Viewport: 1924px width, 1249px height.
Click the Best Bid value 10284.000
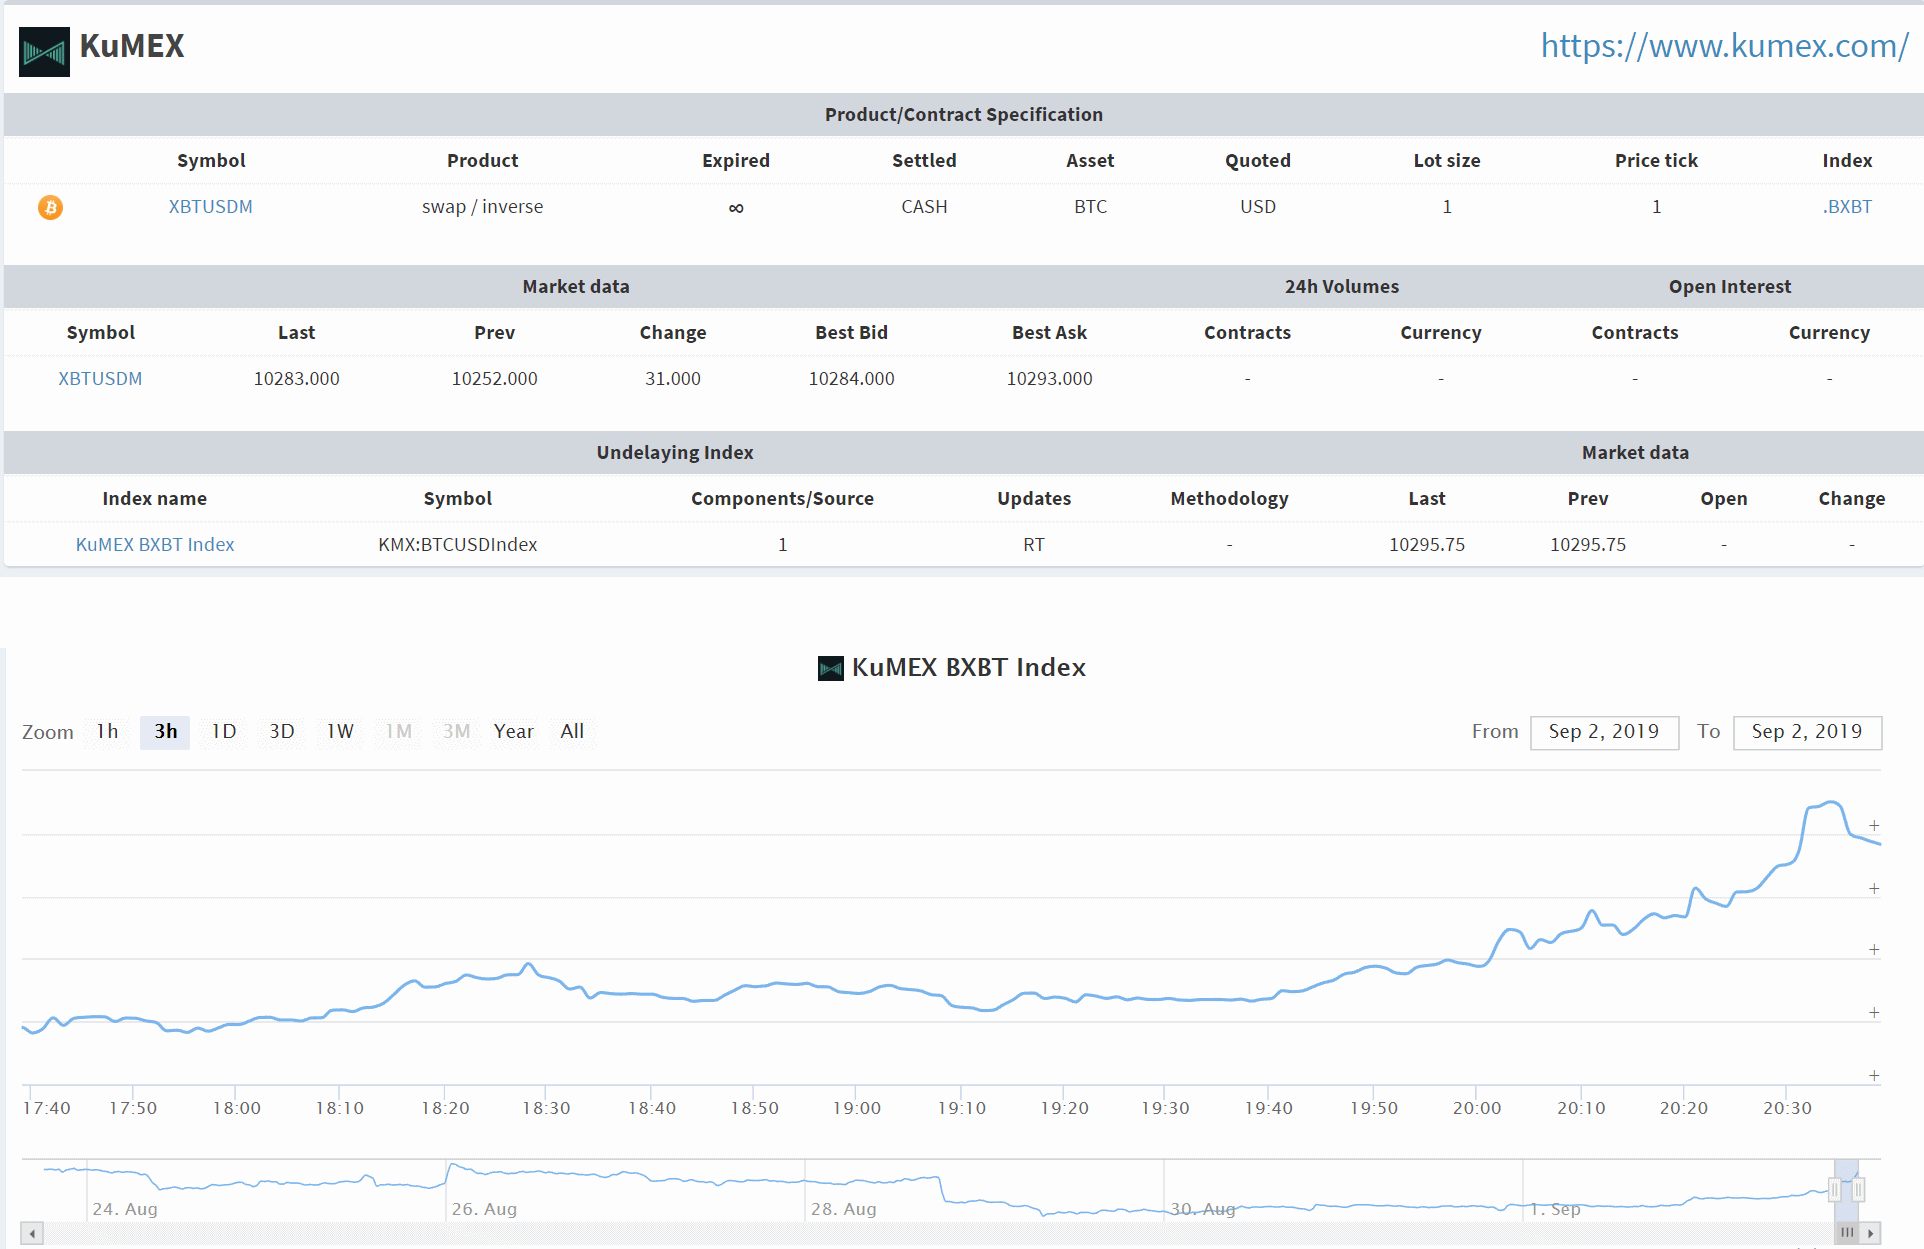852,379
